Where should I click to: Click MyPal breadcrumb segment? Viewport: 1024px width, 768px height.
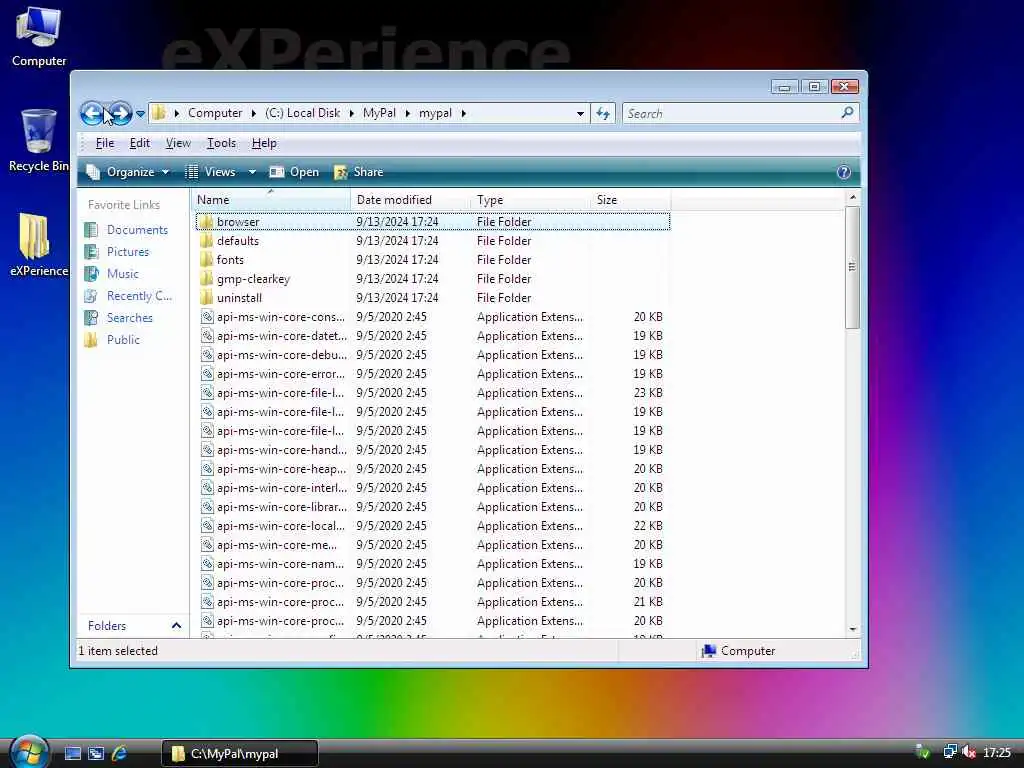tap(379, 113)
